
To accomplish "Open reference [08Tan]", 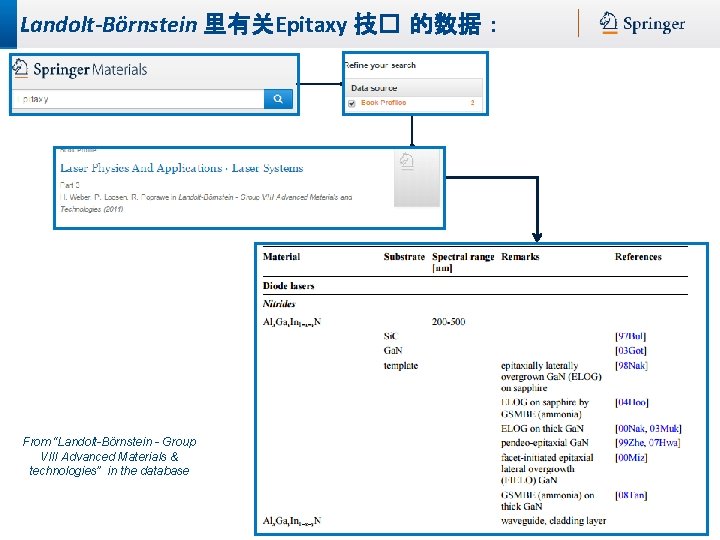I will (x=631, y=495).
